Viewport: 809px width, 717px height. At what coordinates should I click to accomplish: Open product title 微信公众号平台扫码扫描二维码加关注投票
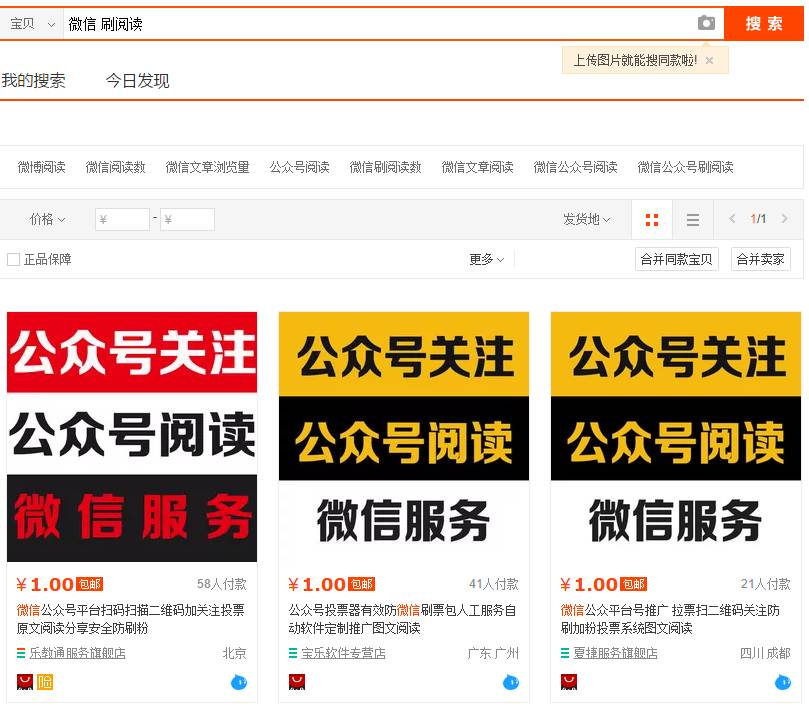coord(131,620)
